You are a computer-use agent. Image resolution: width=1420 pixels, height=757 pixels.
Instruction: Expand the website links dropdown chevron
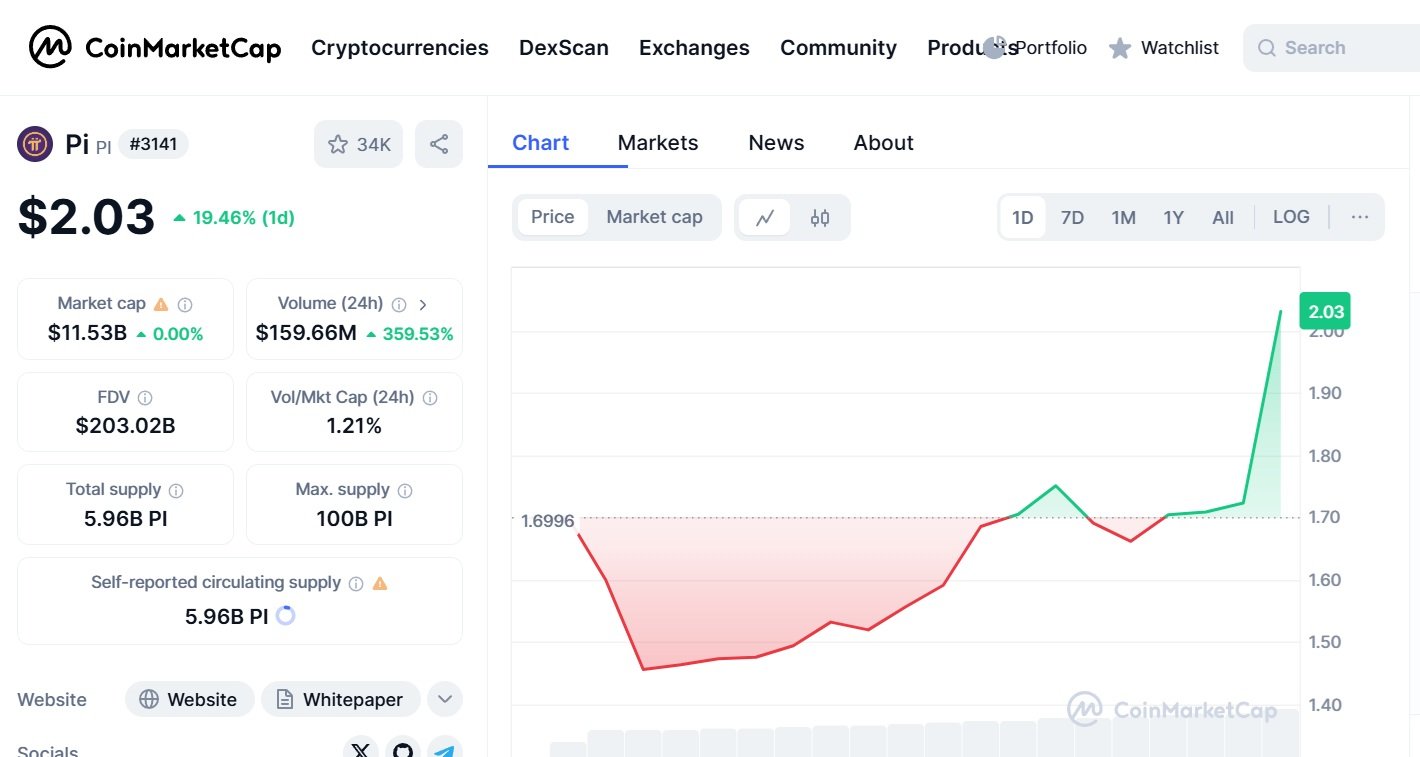(445, 699)
